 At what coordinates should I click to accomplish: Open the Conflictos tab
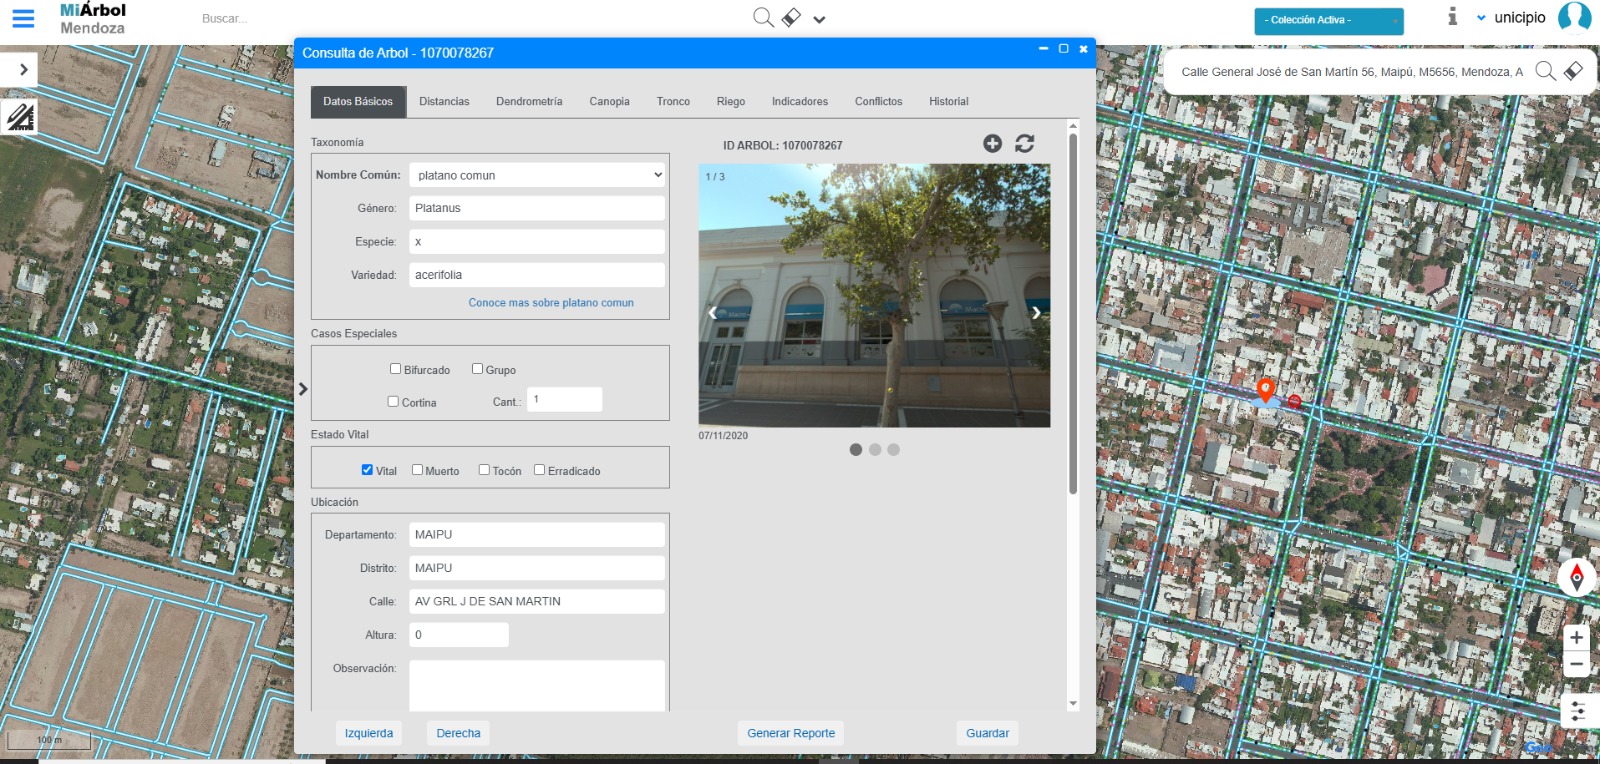click(x=878, y=101)
